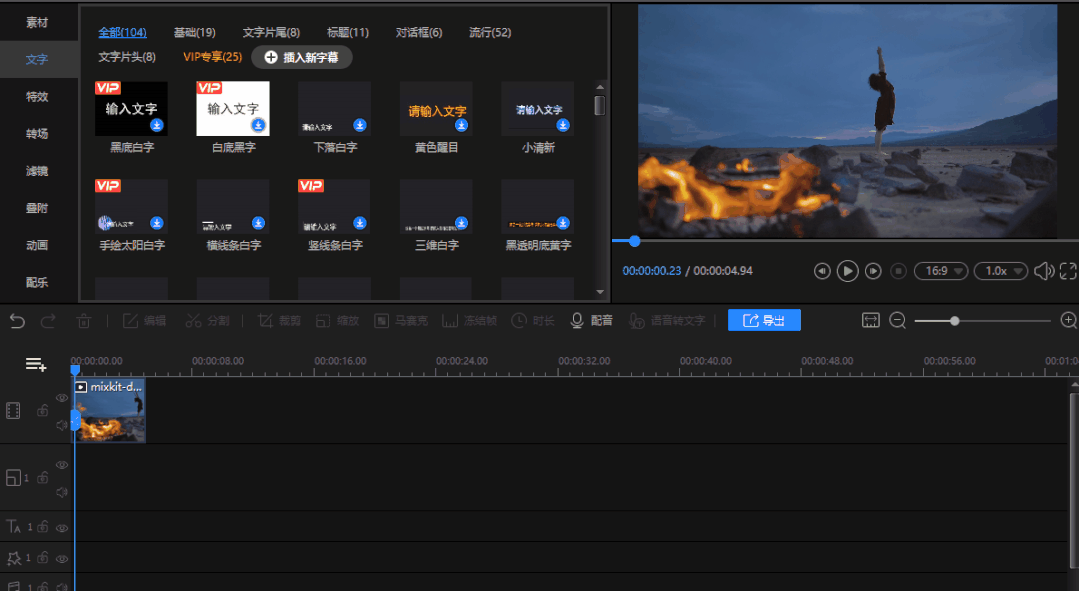Click the 插入新字幕 button
The height and width of the screenshot is (591, 1079).
click(302, 57)
